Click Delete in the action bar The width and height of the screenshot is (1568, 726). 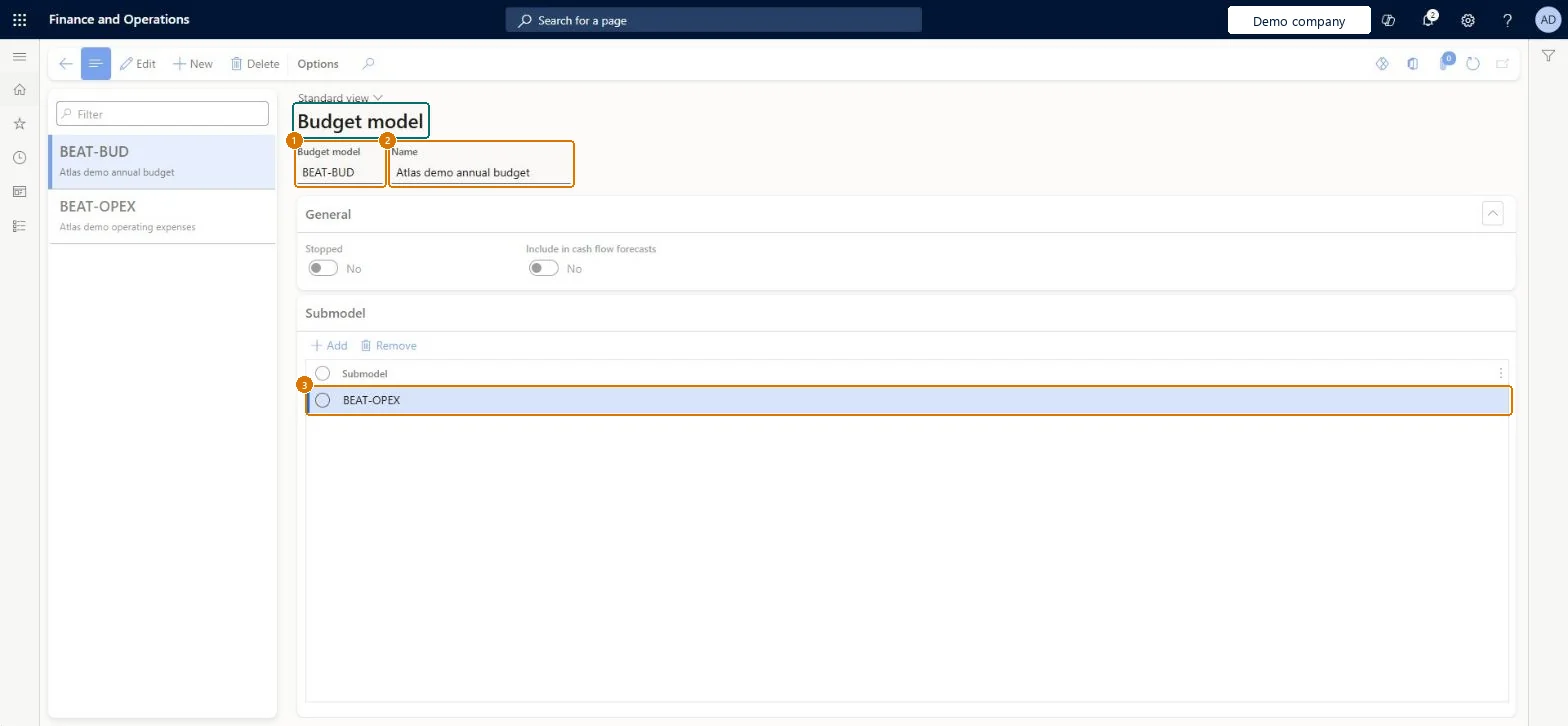(255, 64)
